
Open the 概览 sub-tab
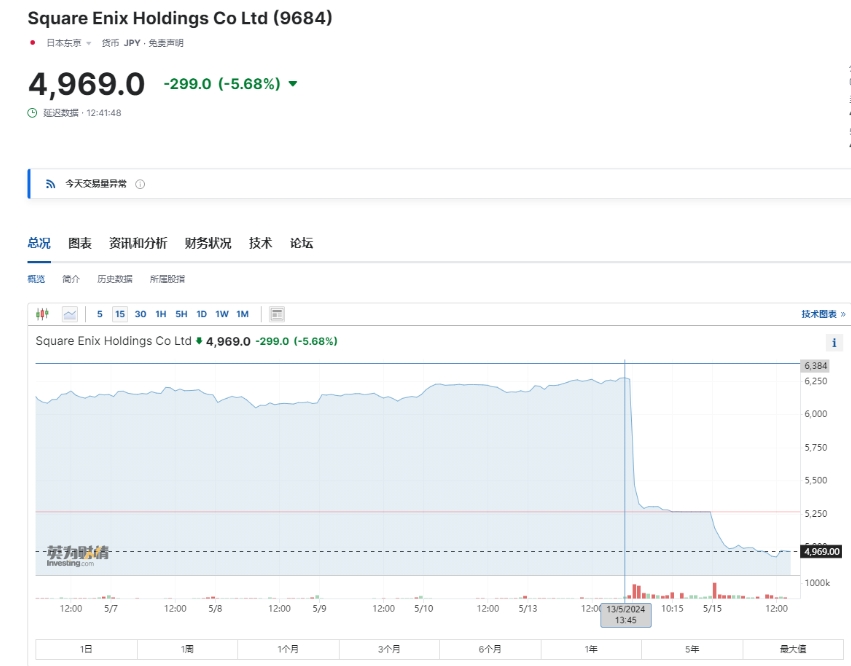[x=36, y=279]
